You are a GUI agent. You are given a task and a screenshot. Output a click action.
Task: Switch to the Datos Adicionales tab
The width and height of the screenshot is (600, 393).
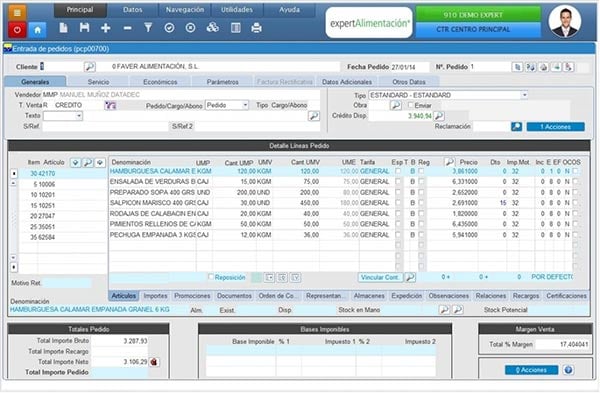(347, 82)
